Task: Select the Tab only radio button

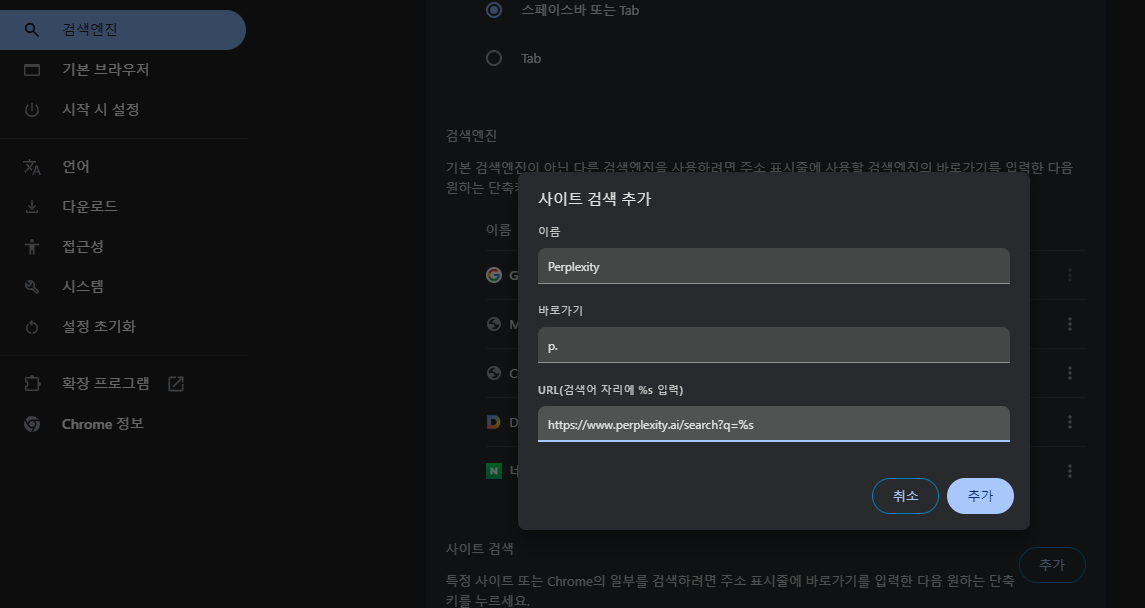Action: (x=494, y=58)
